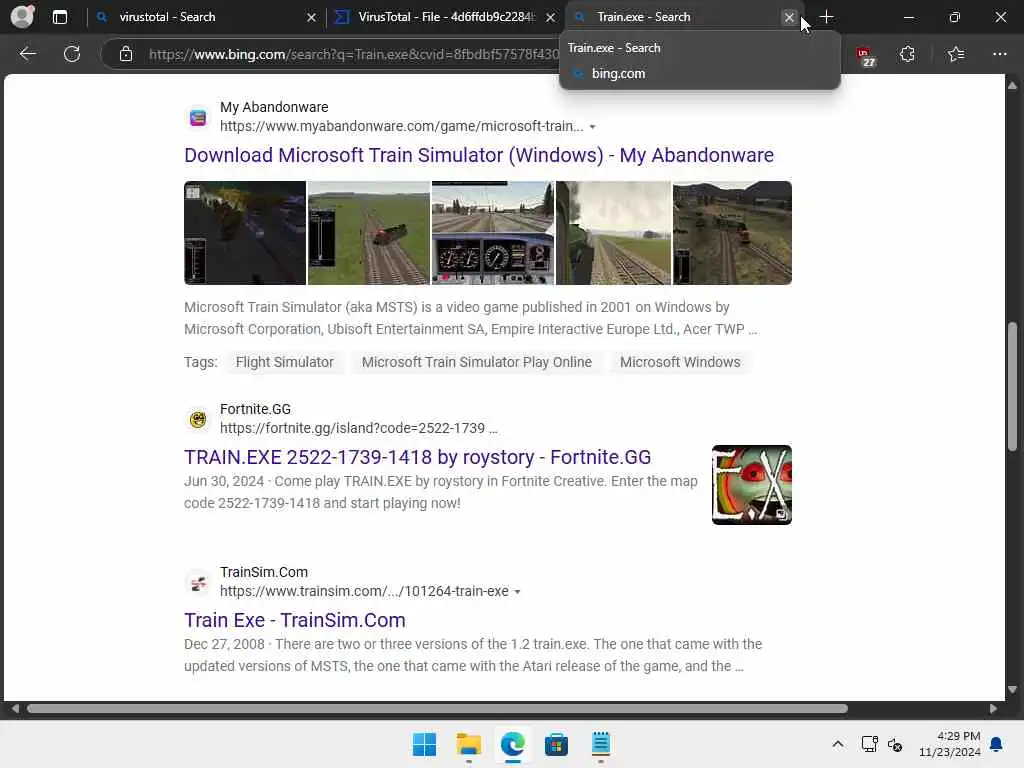Select Microsoft Train Simulator Play Online tag
This screenshot has height=768, width=1024.
(x=477, y=362)
